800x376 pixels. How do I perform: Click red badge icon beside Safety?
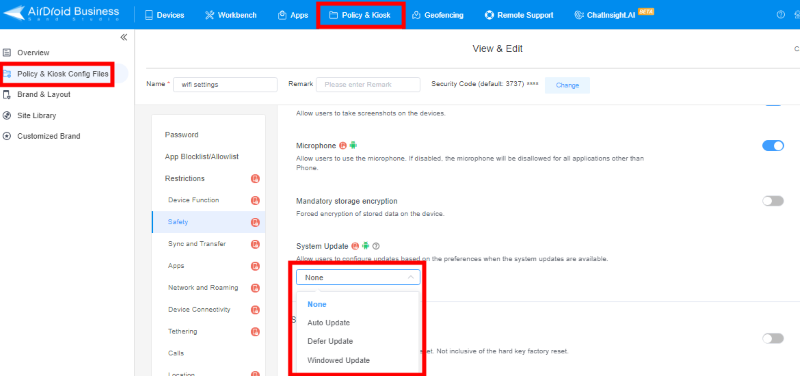pyautogui.click(x=256, y=222)
